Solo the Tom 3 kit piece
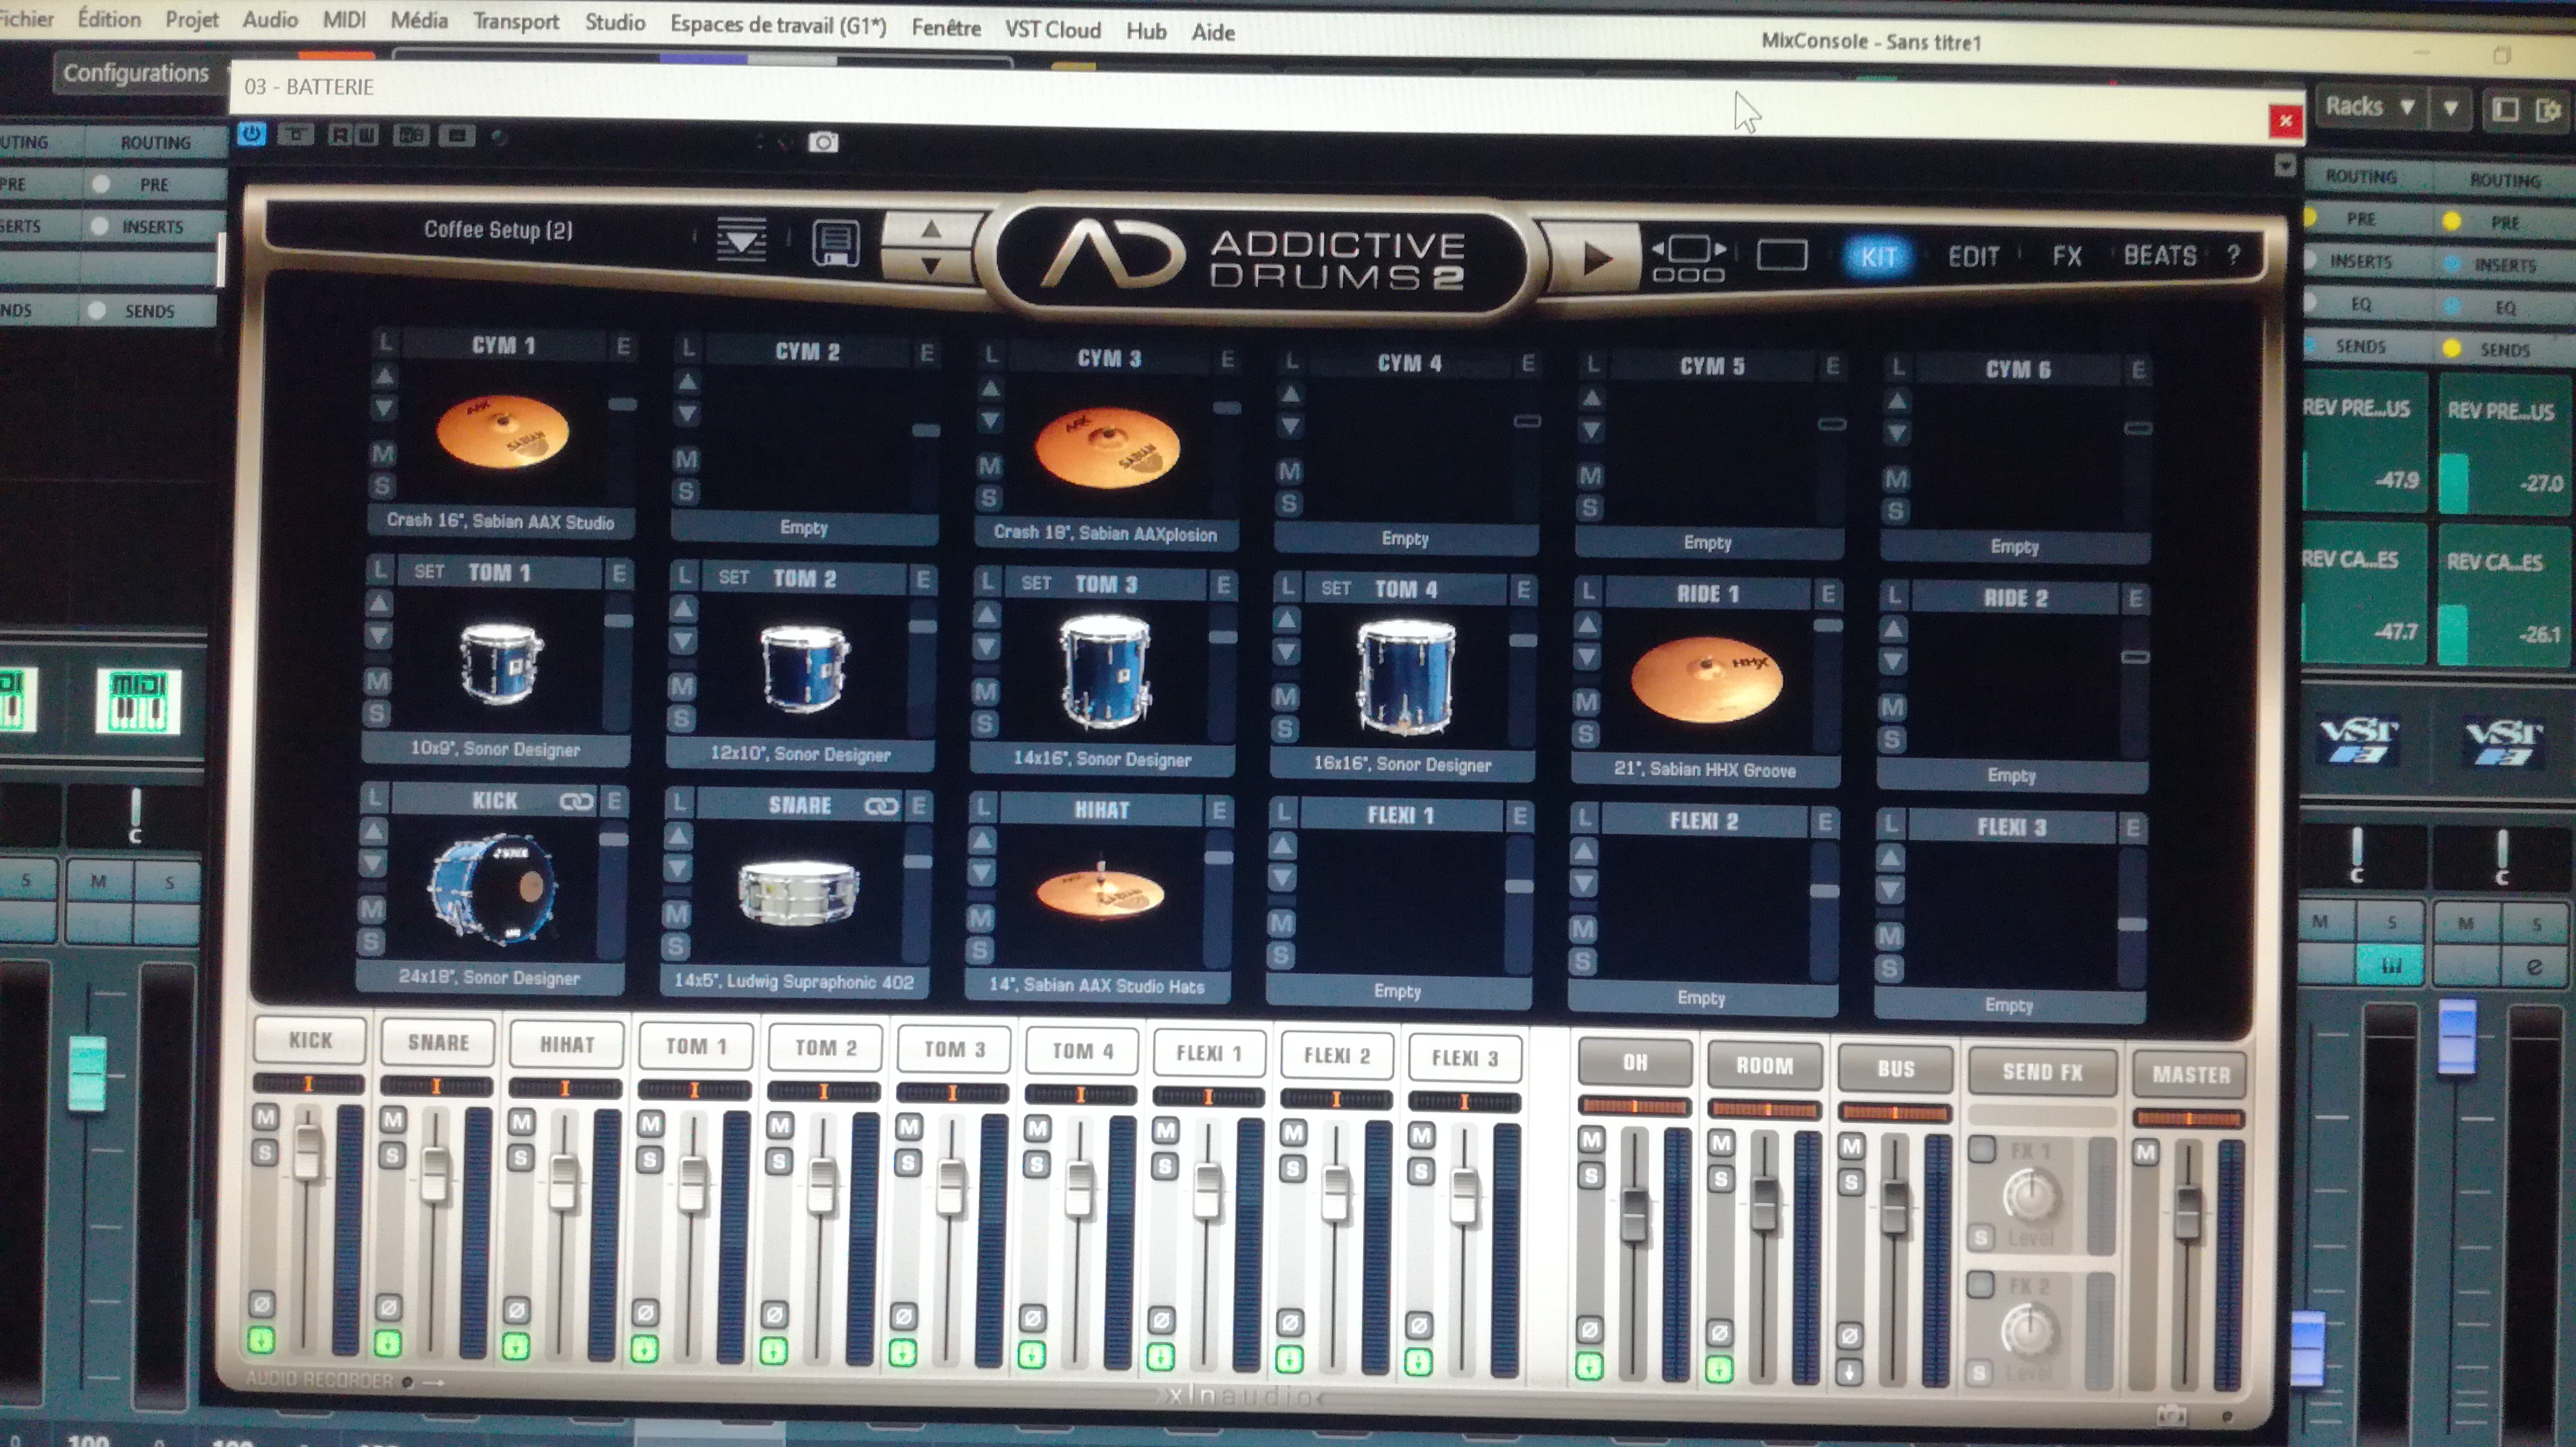Viewport: 2576px width, 1447px height. (985, 723)
